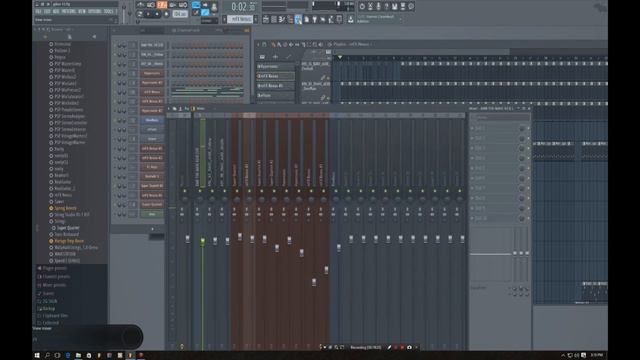640x360 pixels.
Task: Click the loop recording icon
Action: click(183, 5)
